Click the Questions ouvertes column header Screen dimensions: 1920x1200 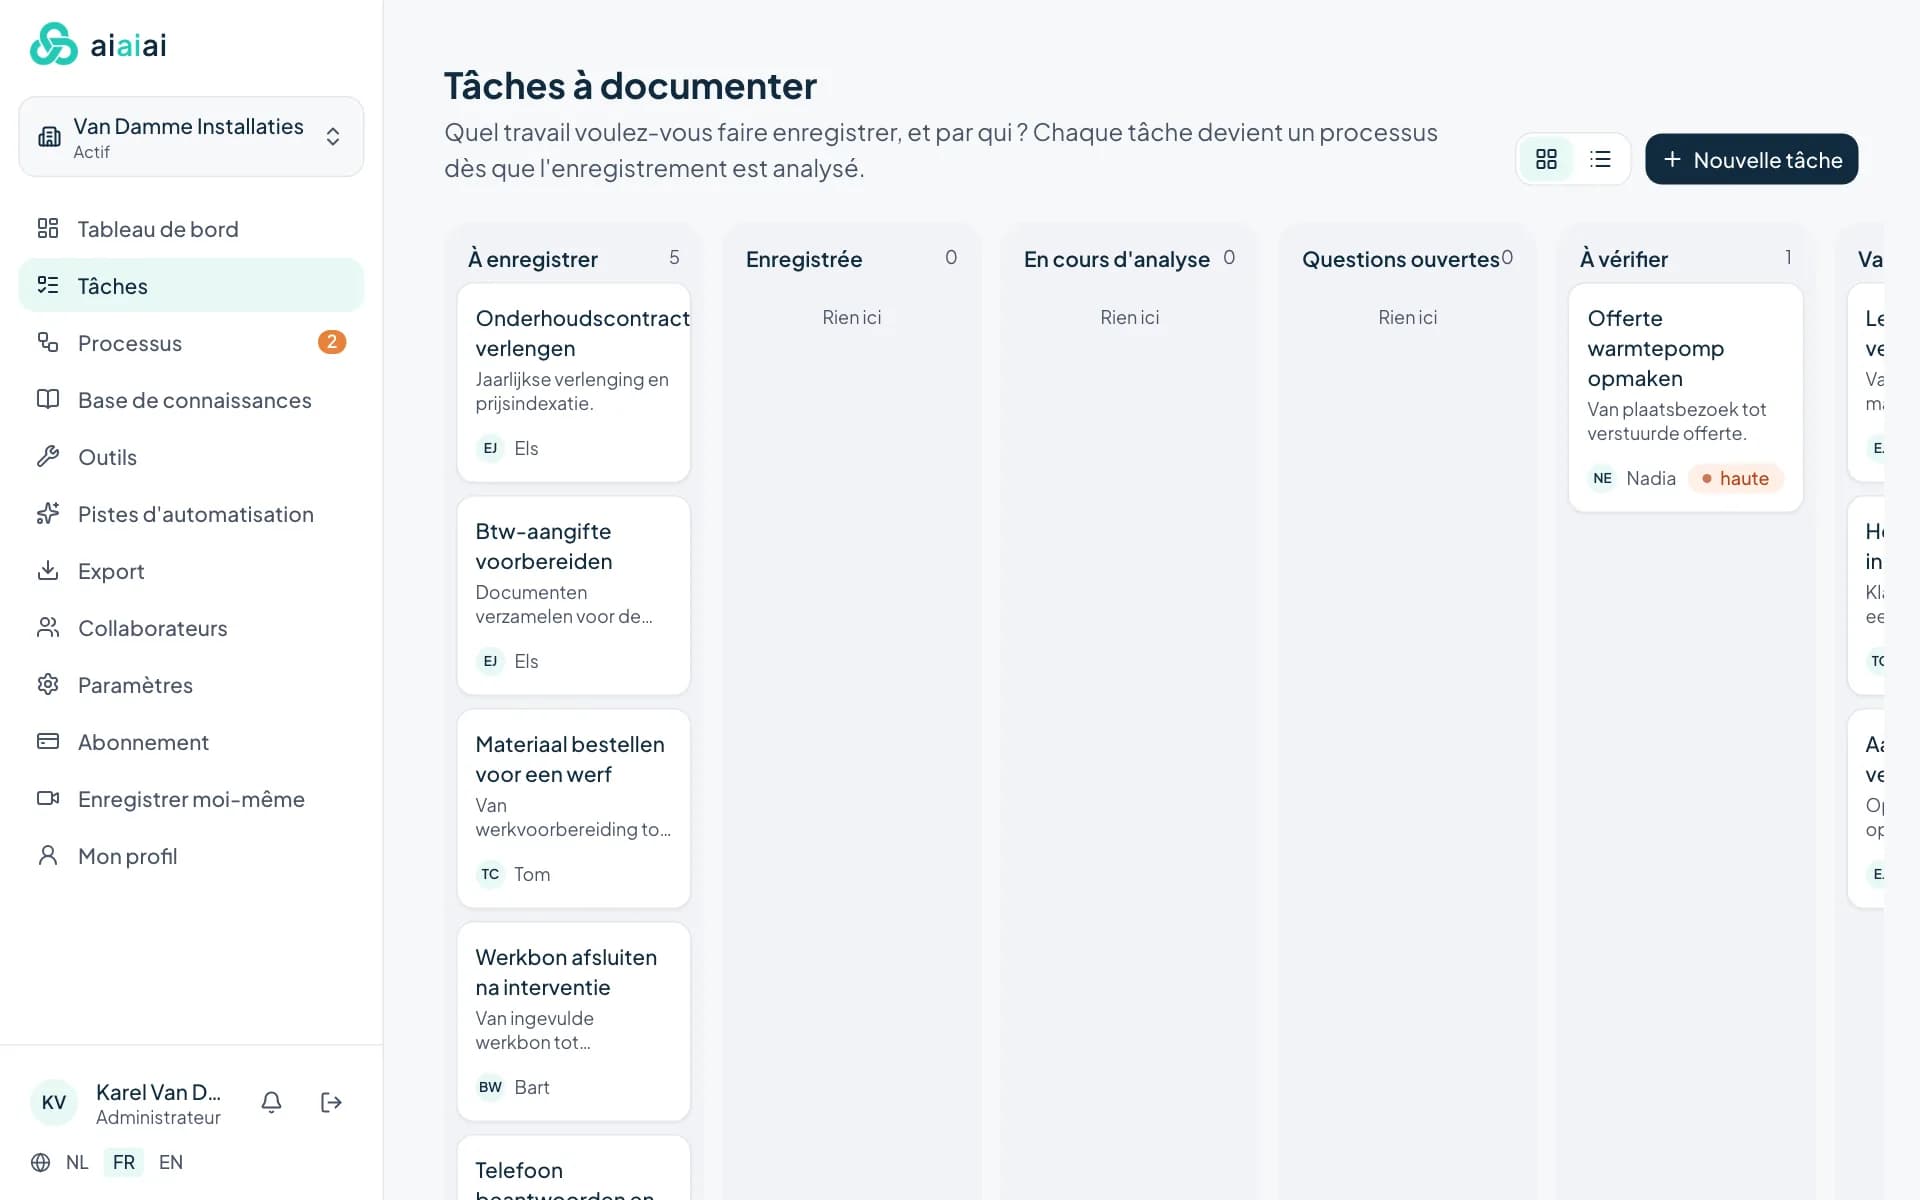click(x=1400, y=259)
